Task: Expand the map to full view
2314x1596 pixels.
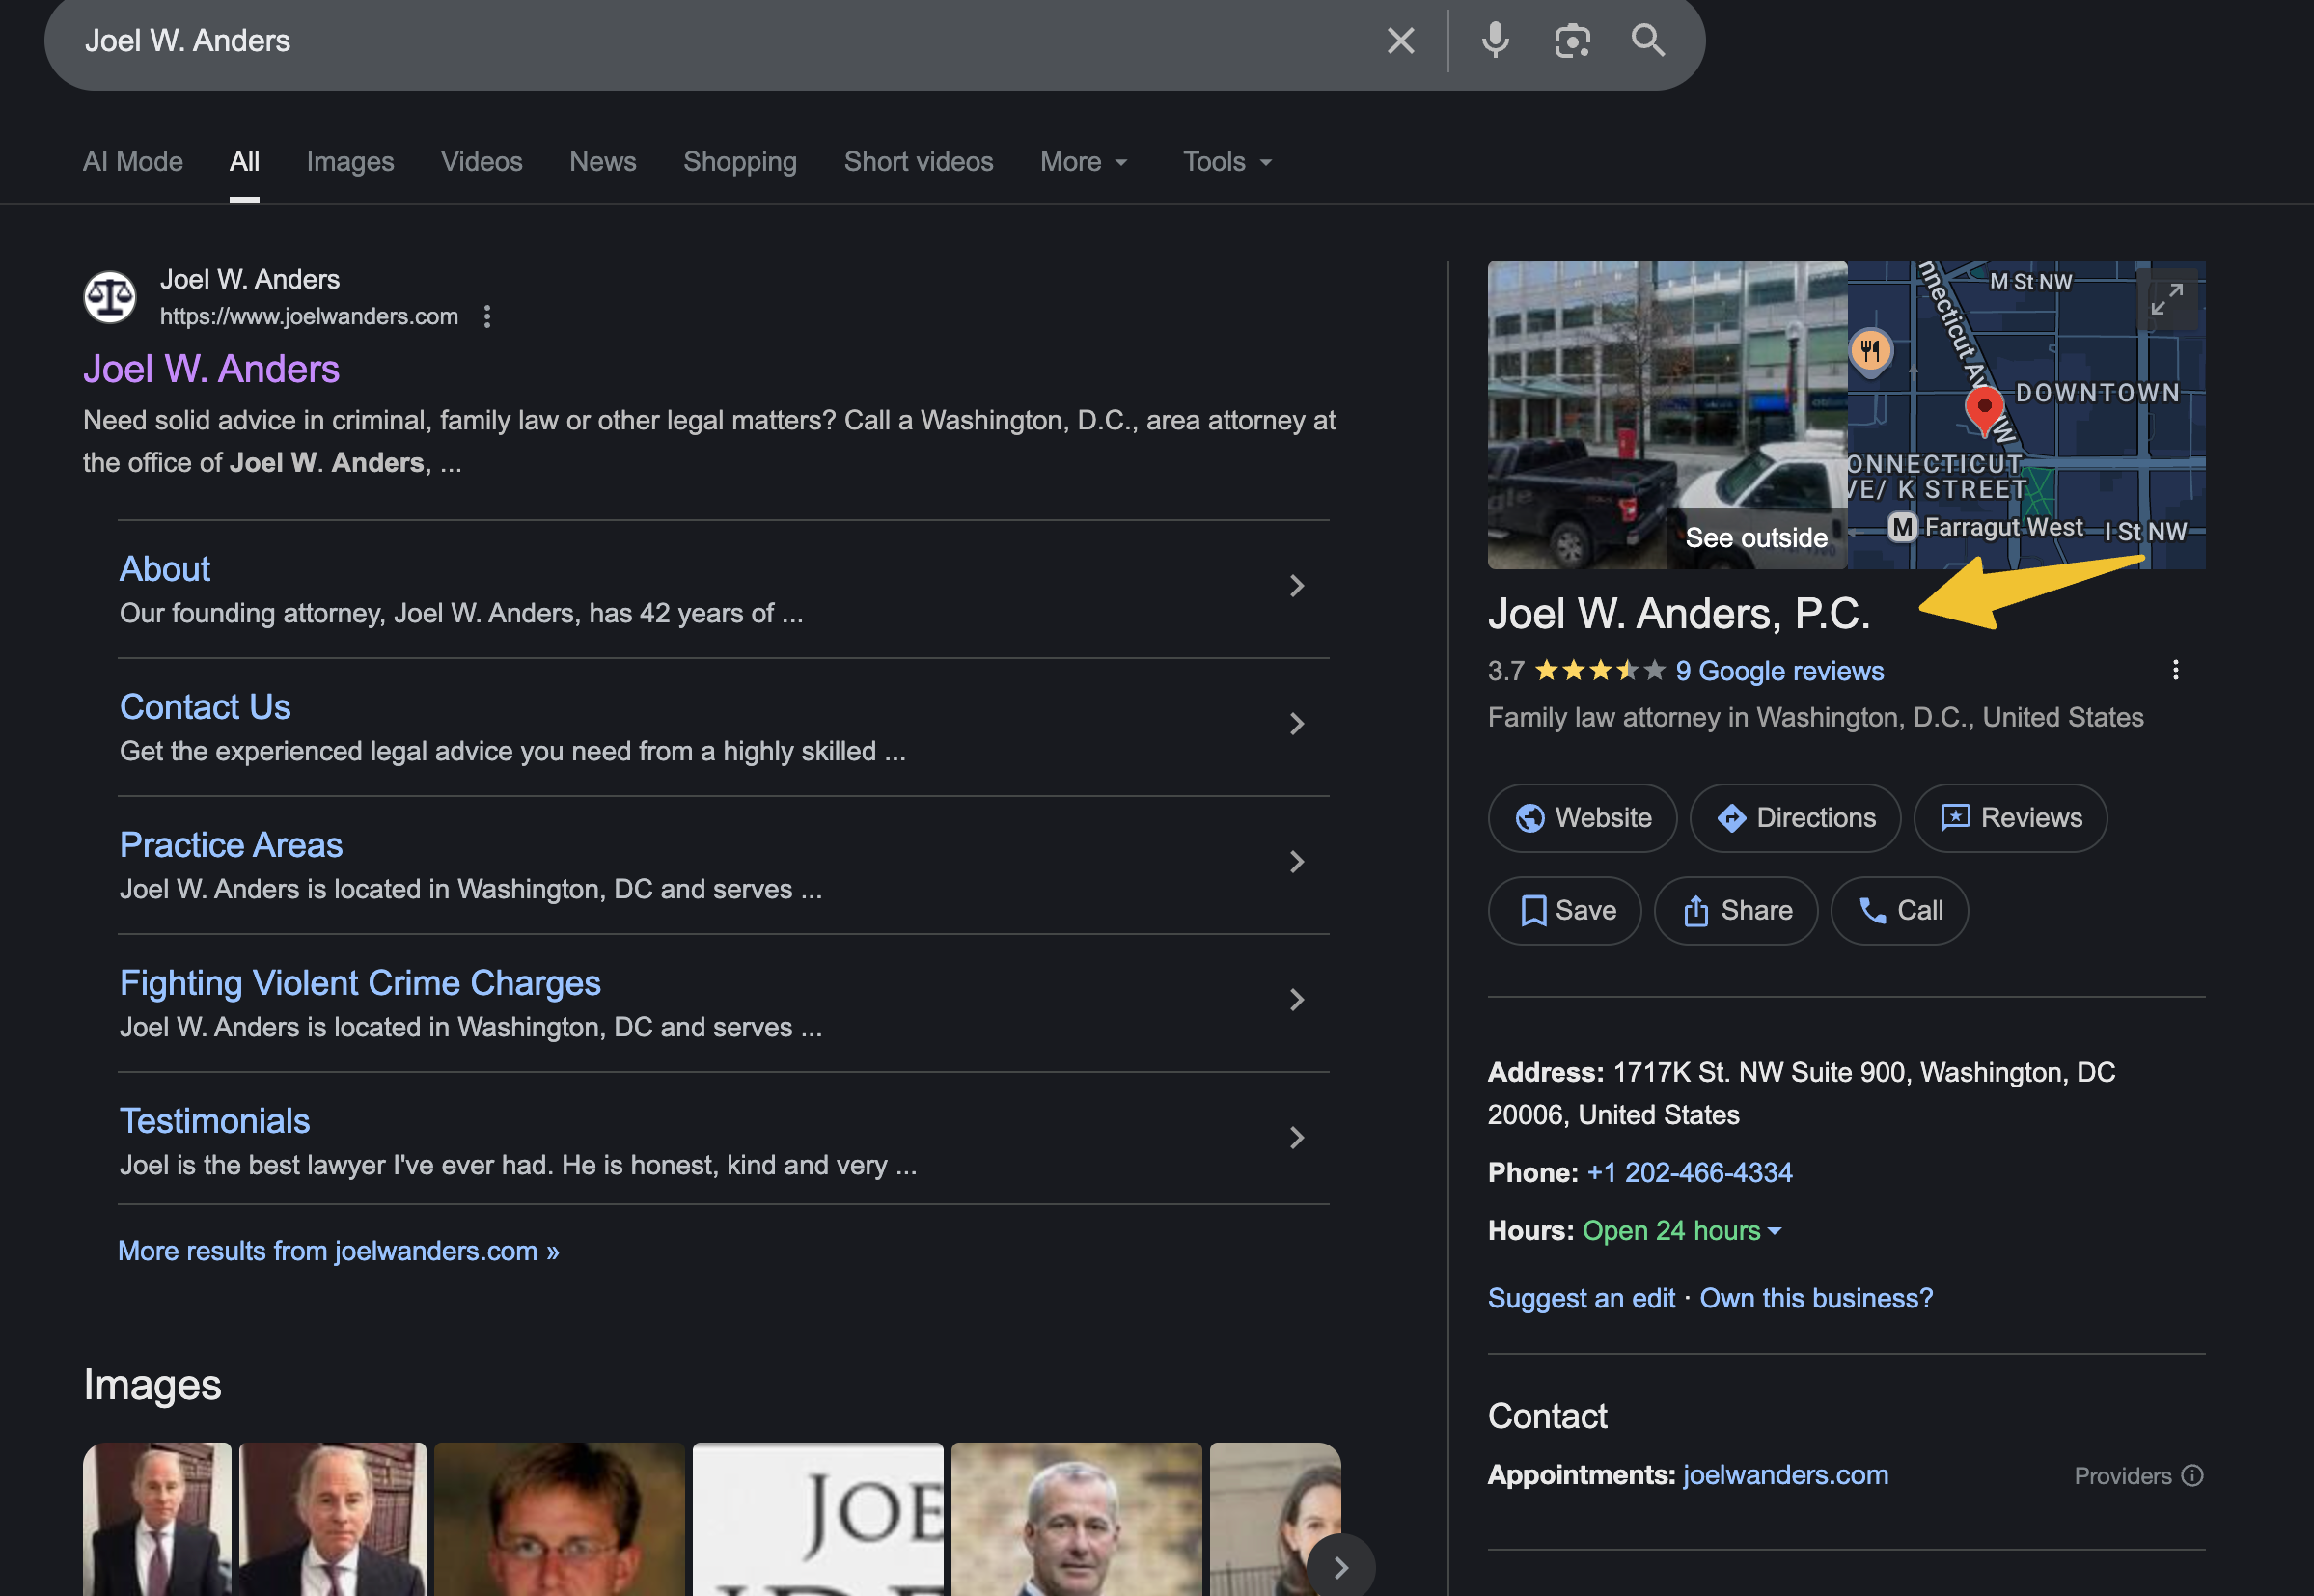Action: click(x=2166, y=299)
